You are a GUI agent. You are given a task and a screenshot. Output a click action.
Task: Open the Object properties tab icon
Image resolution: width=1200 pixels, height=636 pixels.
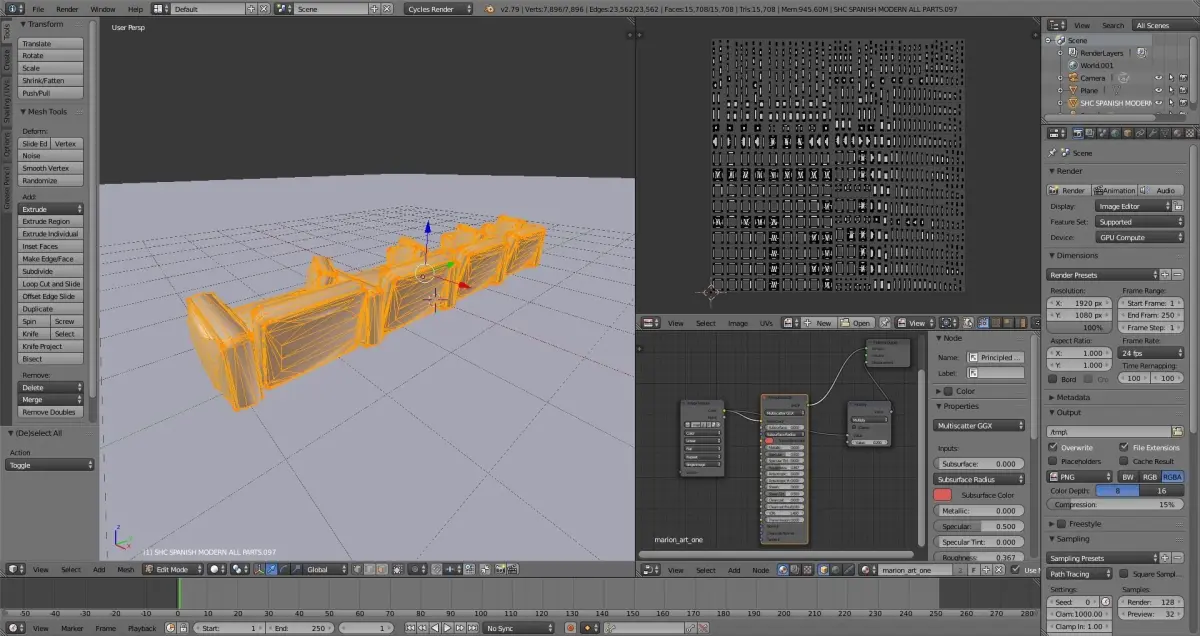[x=1128, y=133]
